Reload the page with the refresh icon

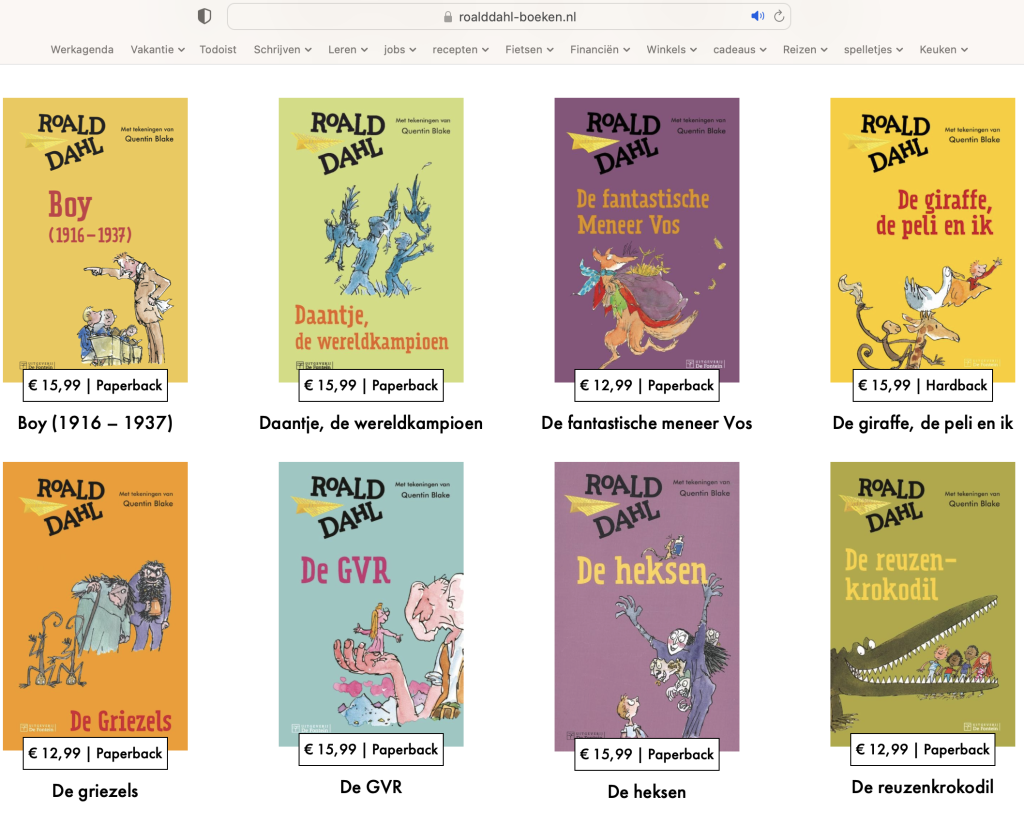779,16
